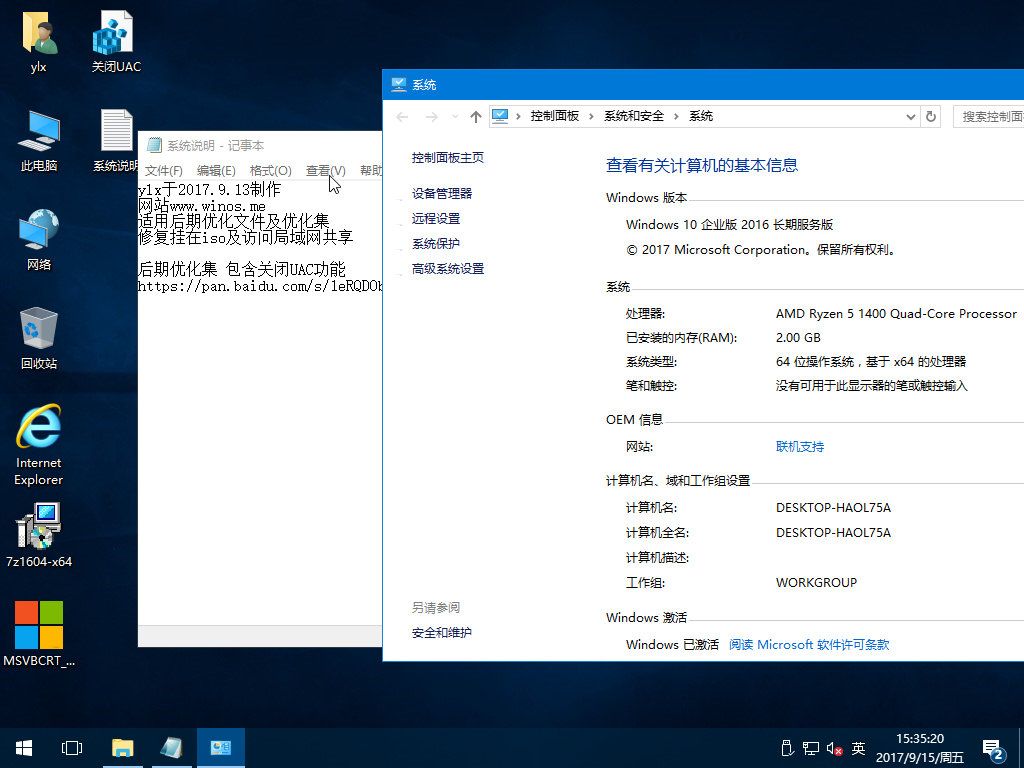Click the 设备管理器 link
The height and width of the screenshot is (768, 1024).
pos(441,193)
